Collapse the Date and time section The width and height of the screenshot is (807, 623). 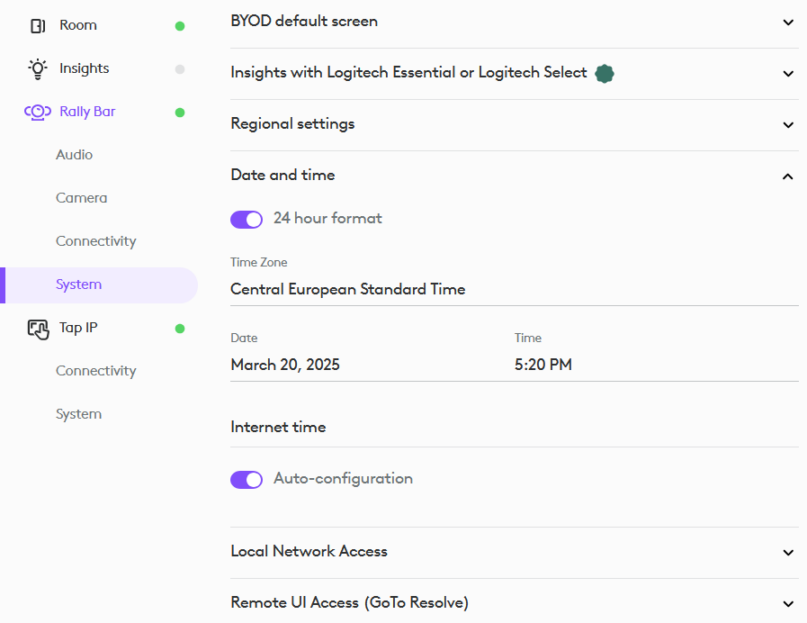pyautogui.click(x=786, y=173)
